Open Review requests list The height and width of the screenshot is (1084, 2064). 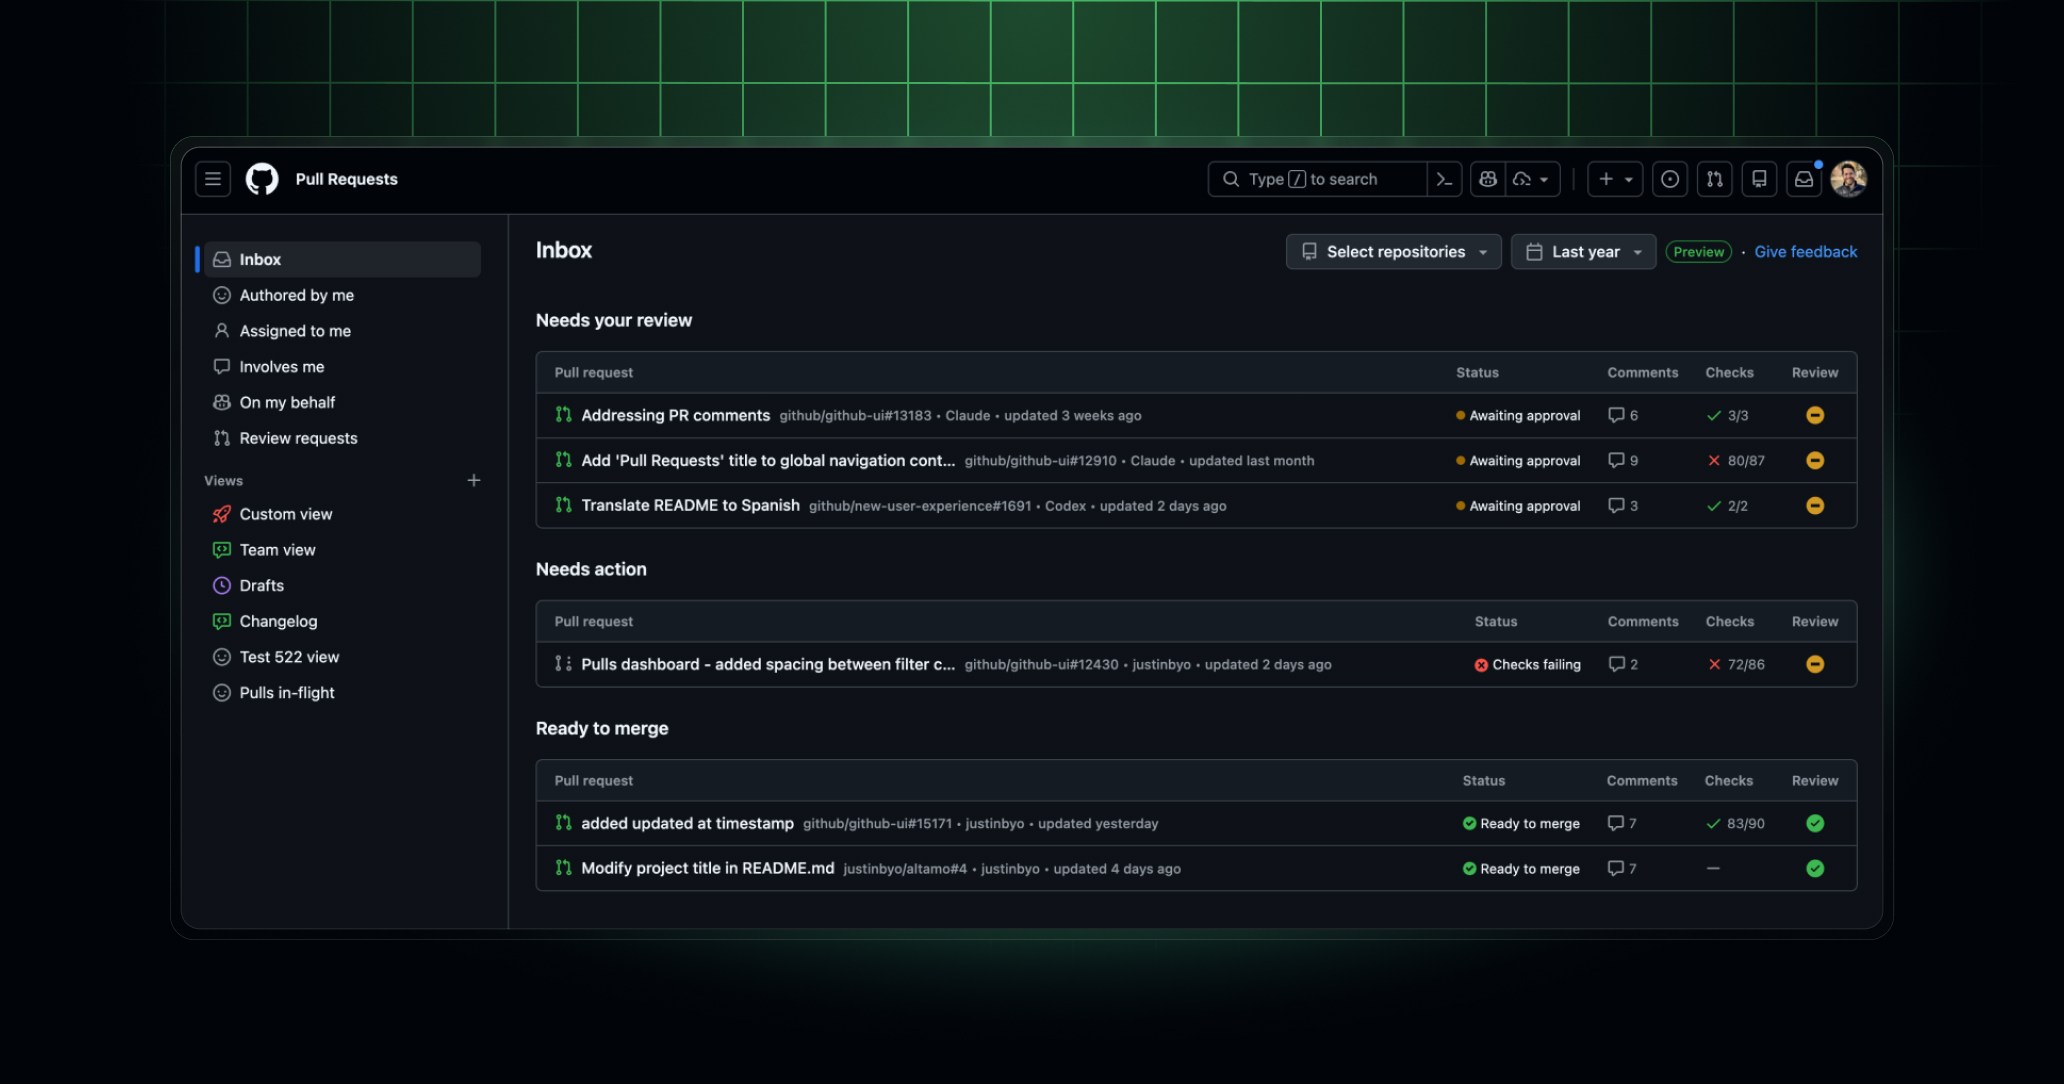pyautogui.click(x=342, y=438)
